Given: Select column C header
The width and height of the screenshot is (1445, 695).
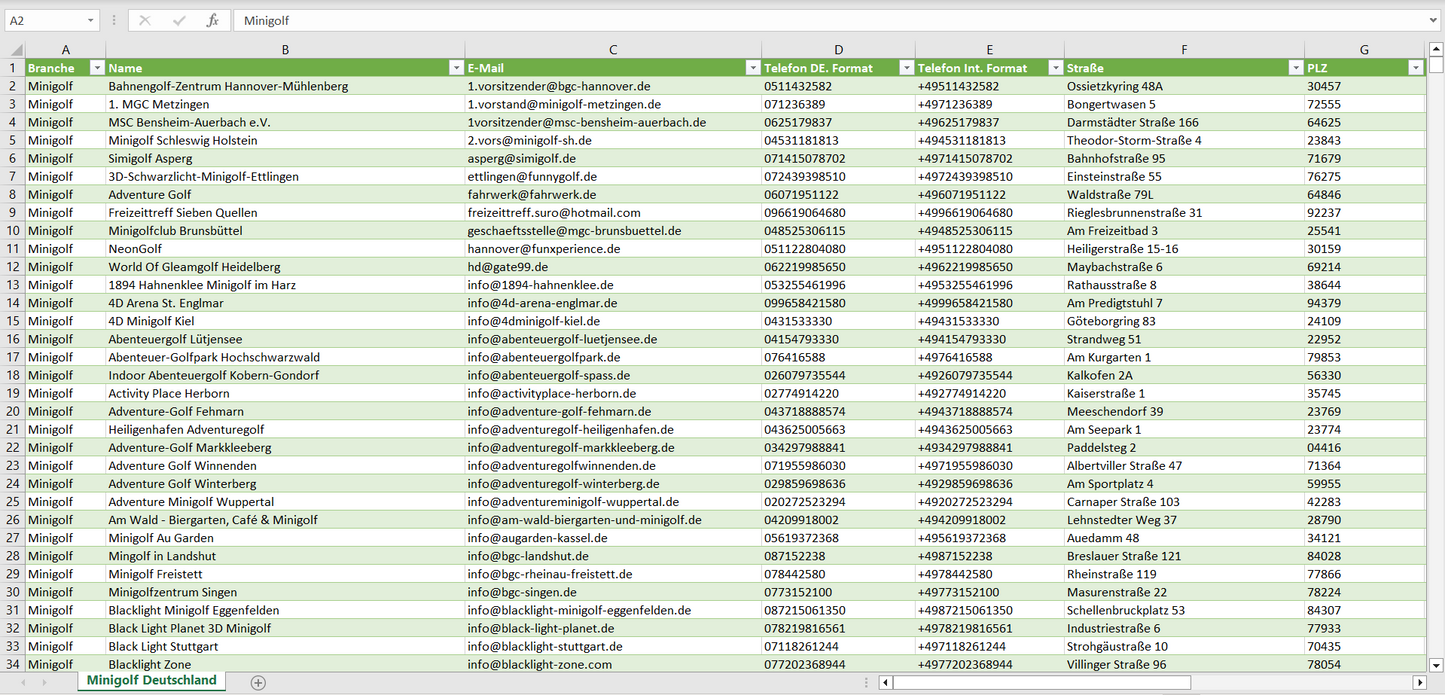Looking at the screenshot, I should tap(612, 50).
